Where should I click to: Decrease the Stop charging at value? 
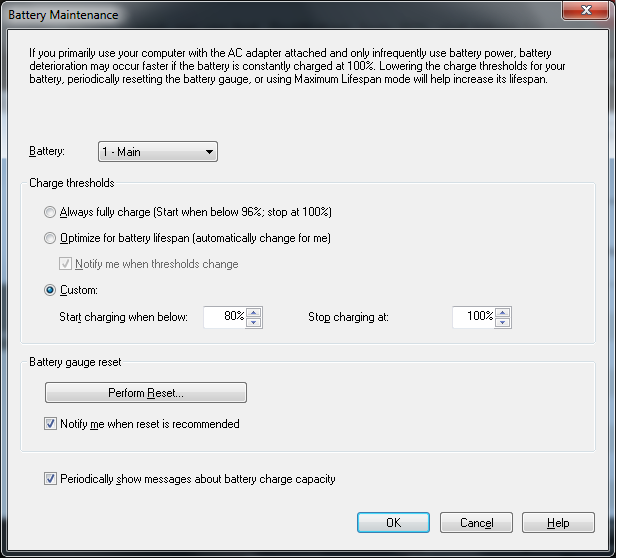tap(502, 323)
